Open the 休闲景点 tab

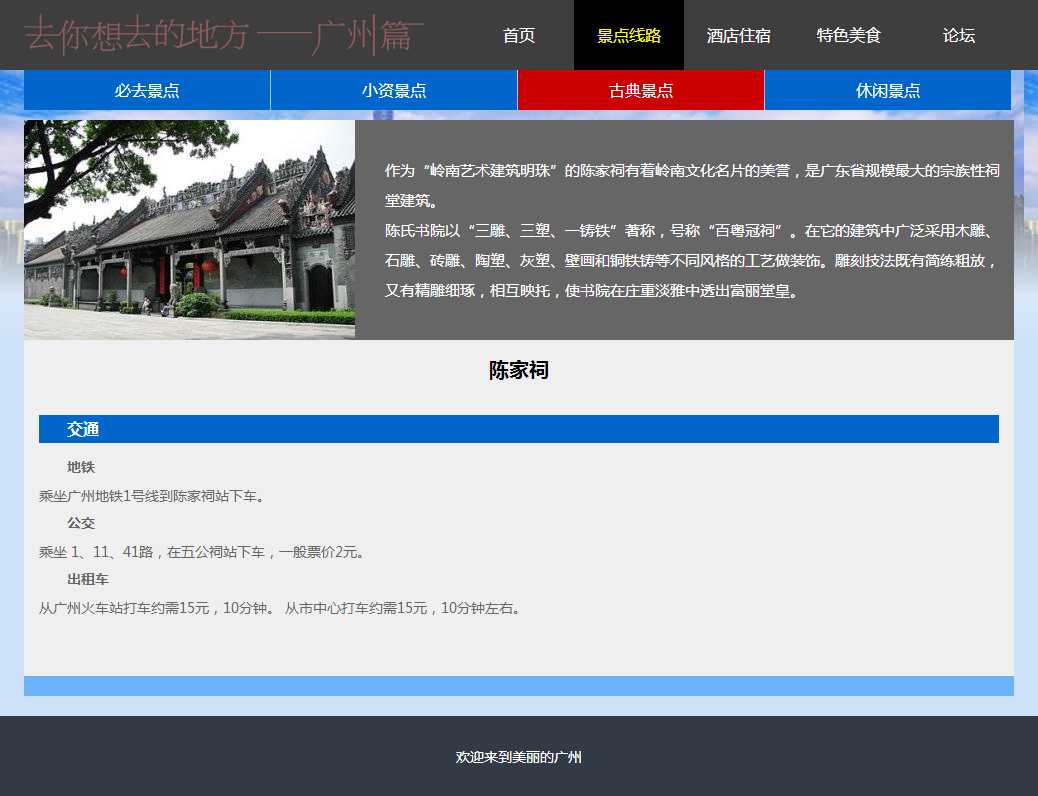tap(888, 91)
